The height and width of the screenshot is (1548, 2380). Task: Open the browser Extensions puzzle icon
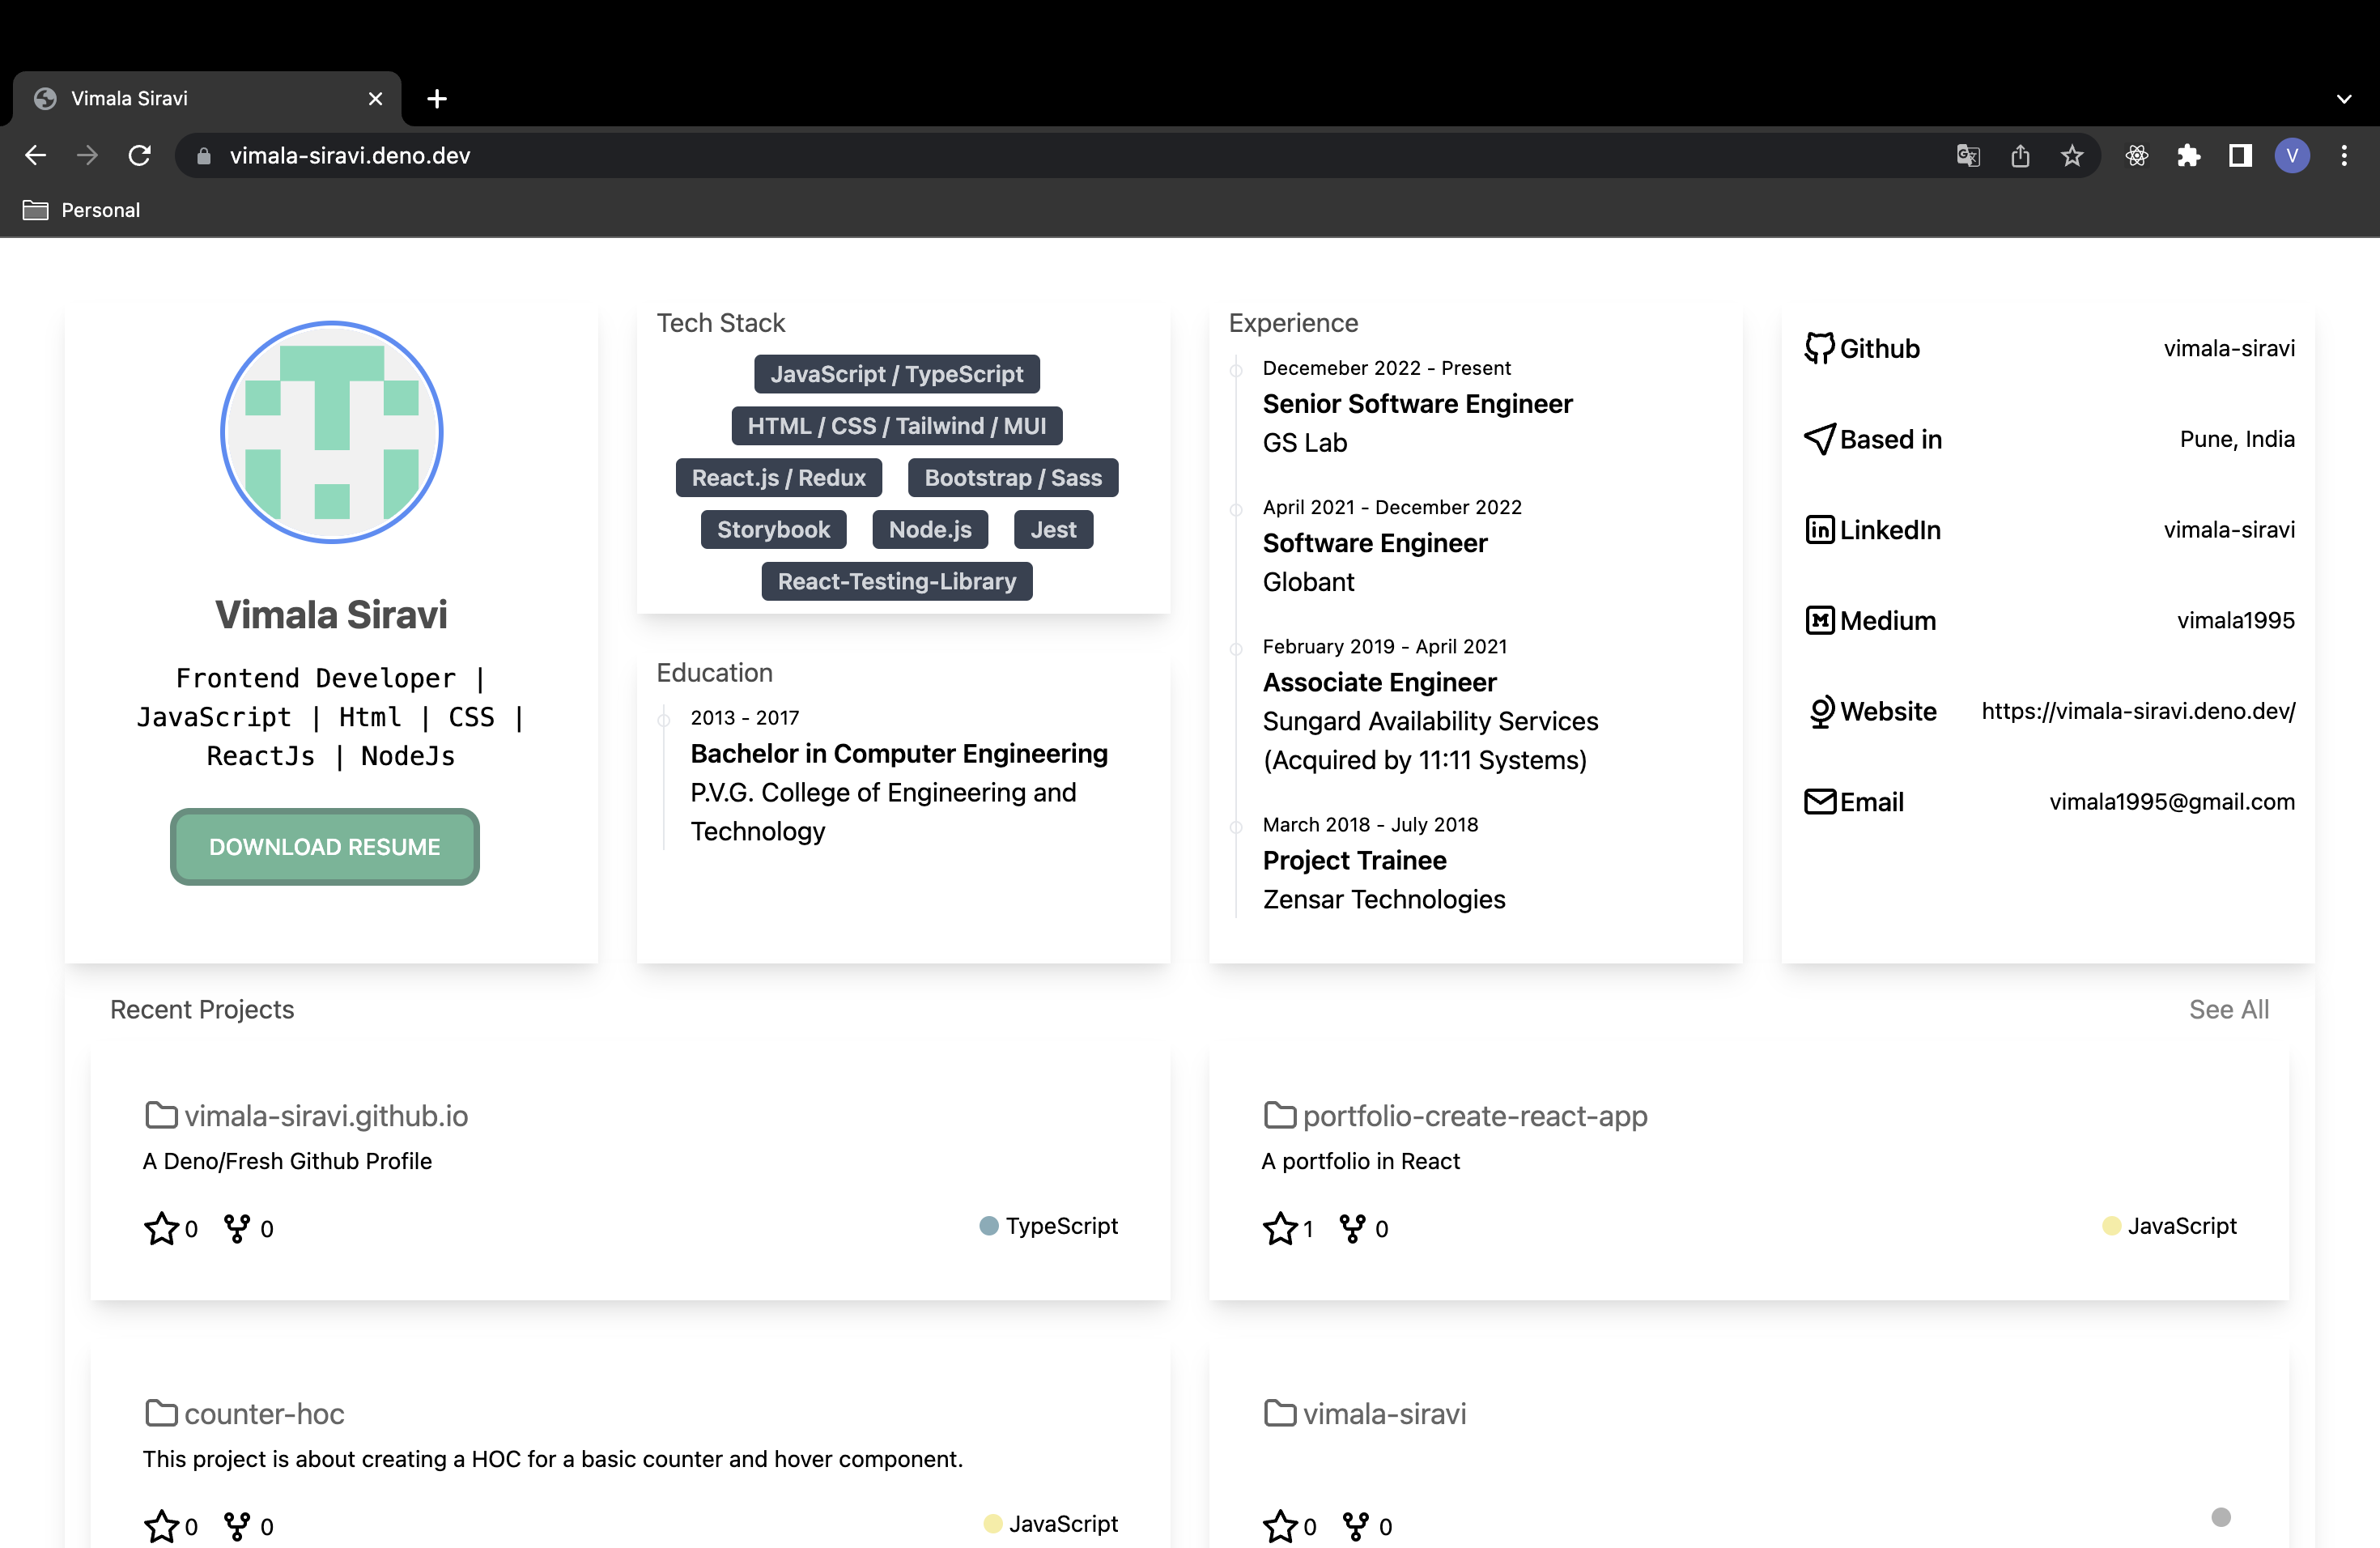[x=2188, y=155]
